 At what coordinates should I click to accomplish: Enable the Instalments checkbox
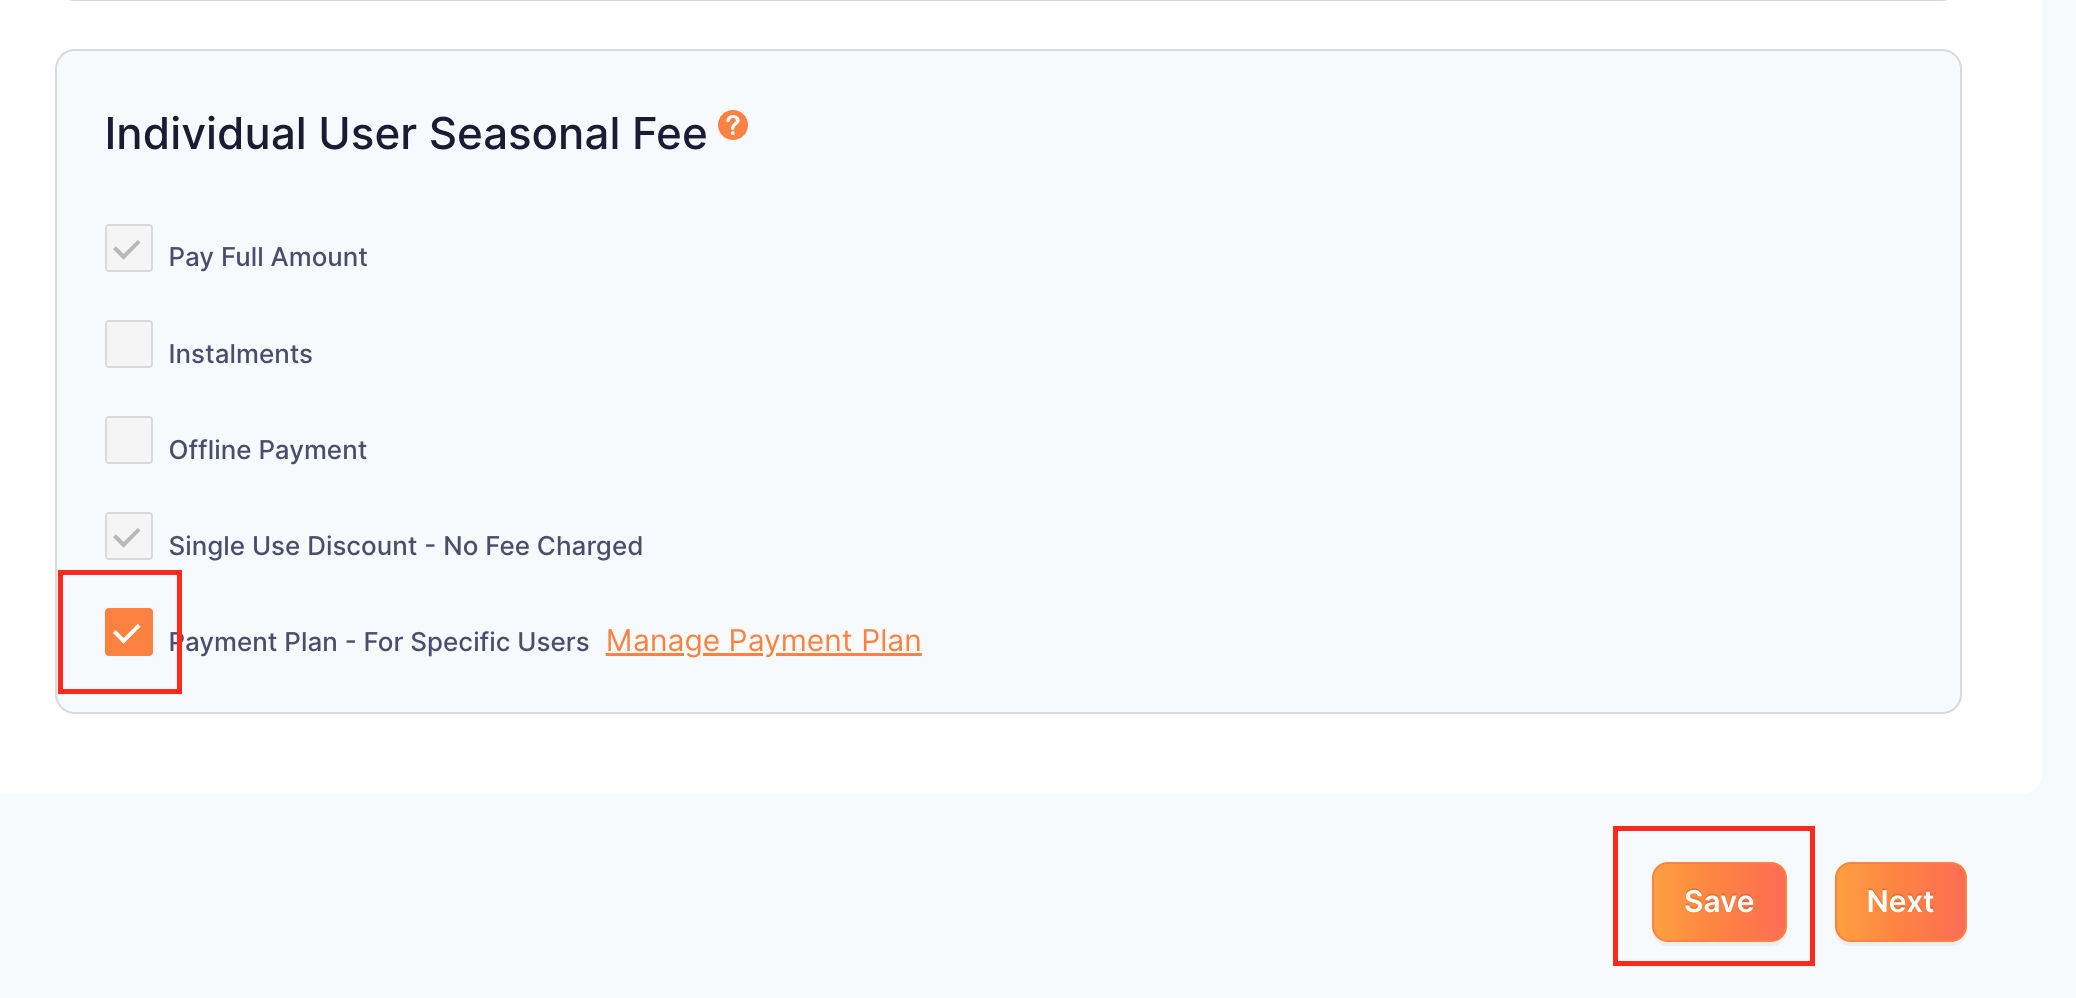tap(129, 344)
